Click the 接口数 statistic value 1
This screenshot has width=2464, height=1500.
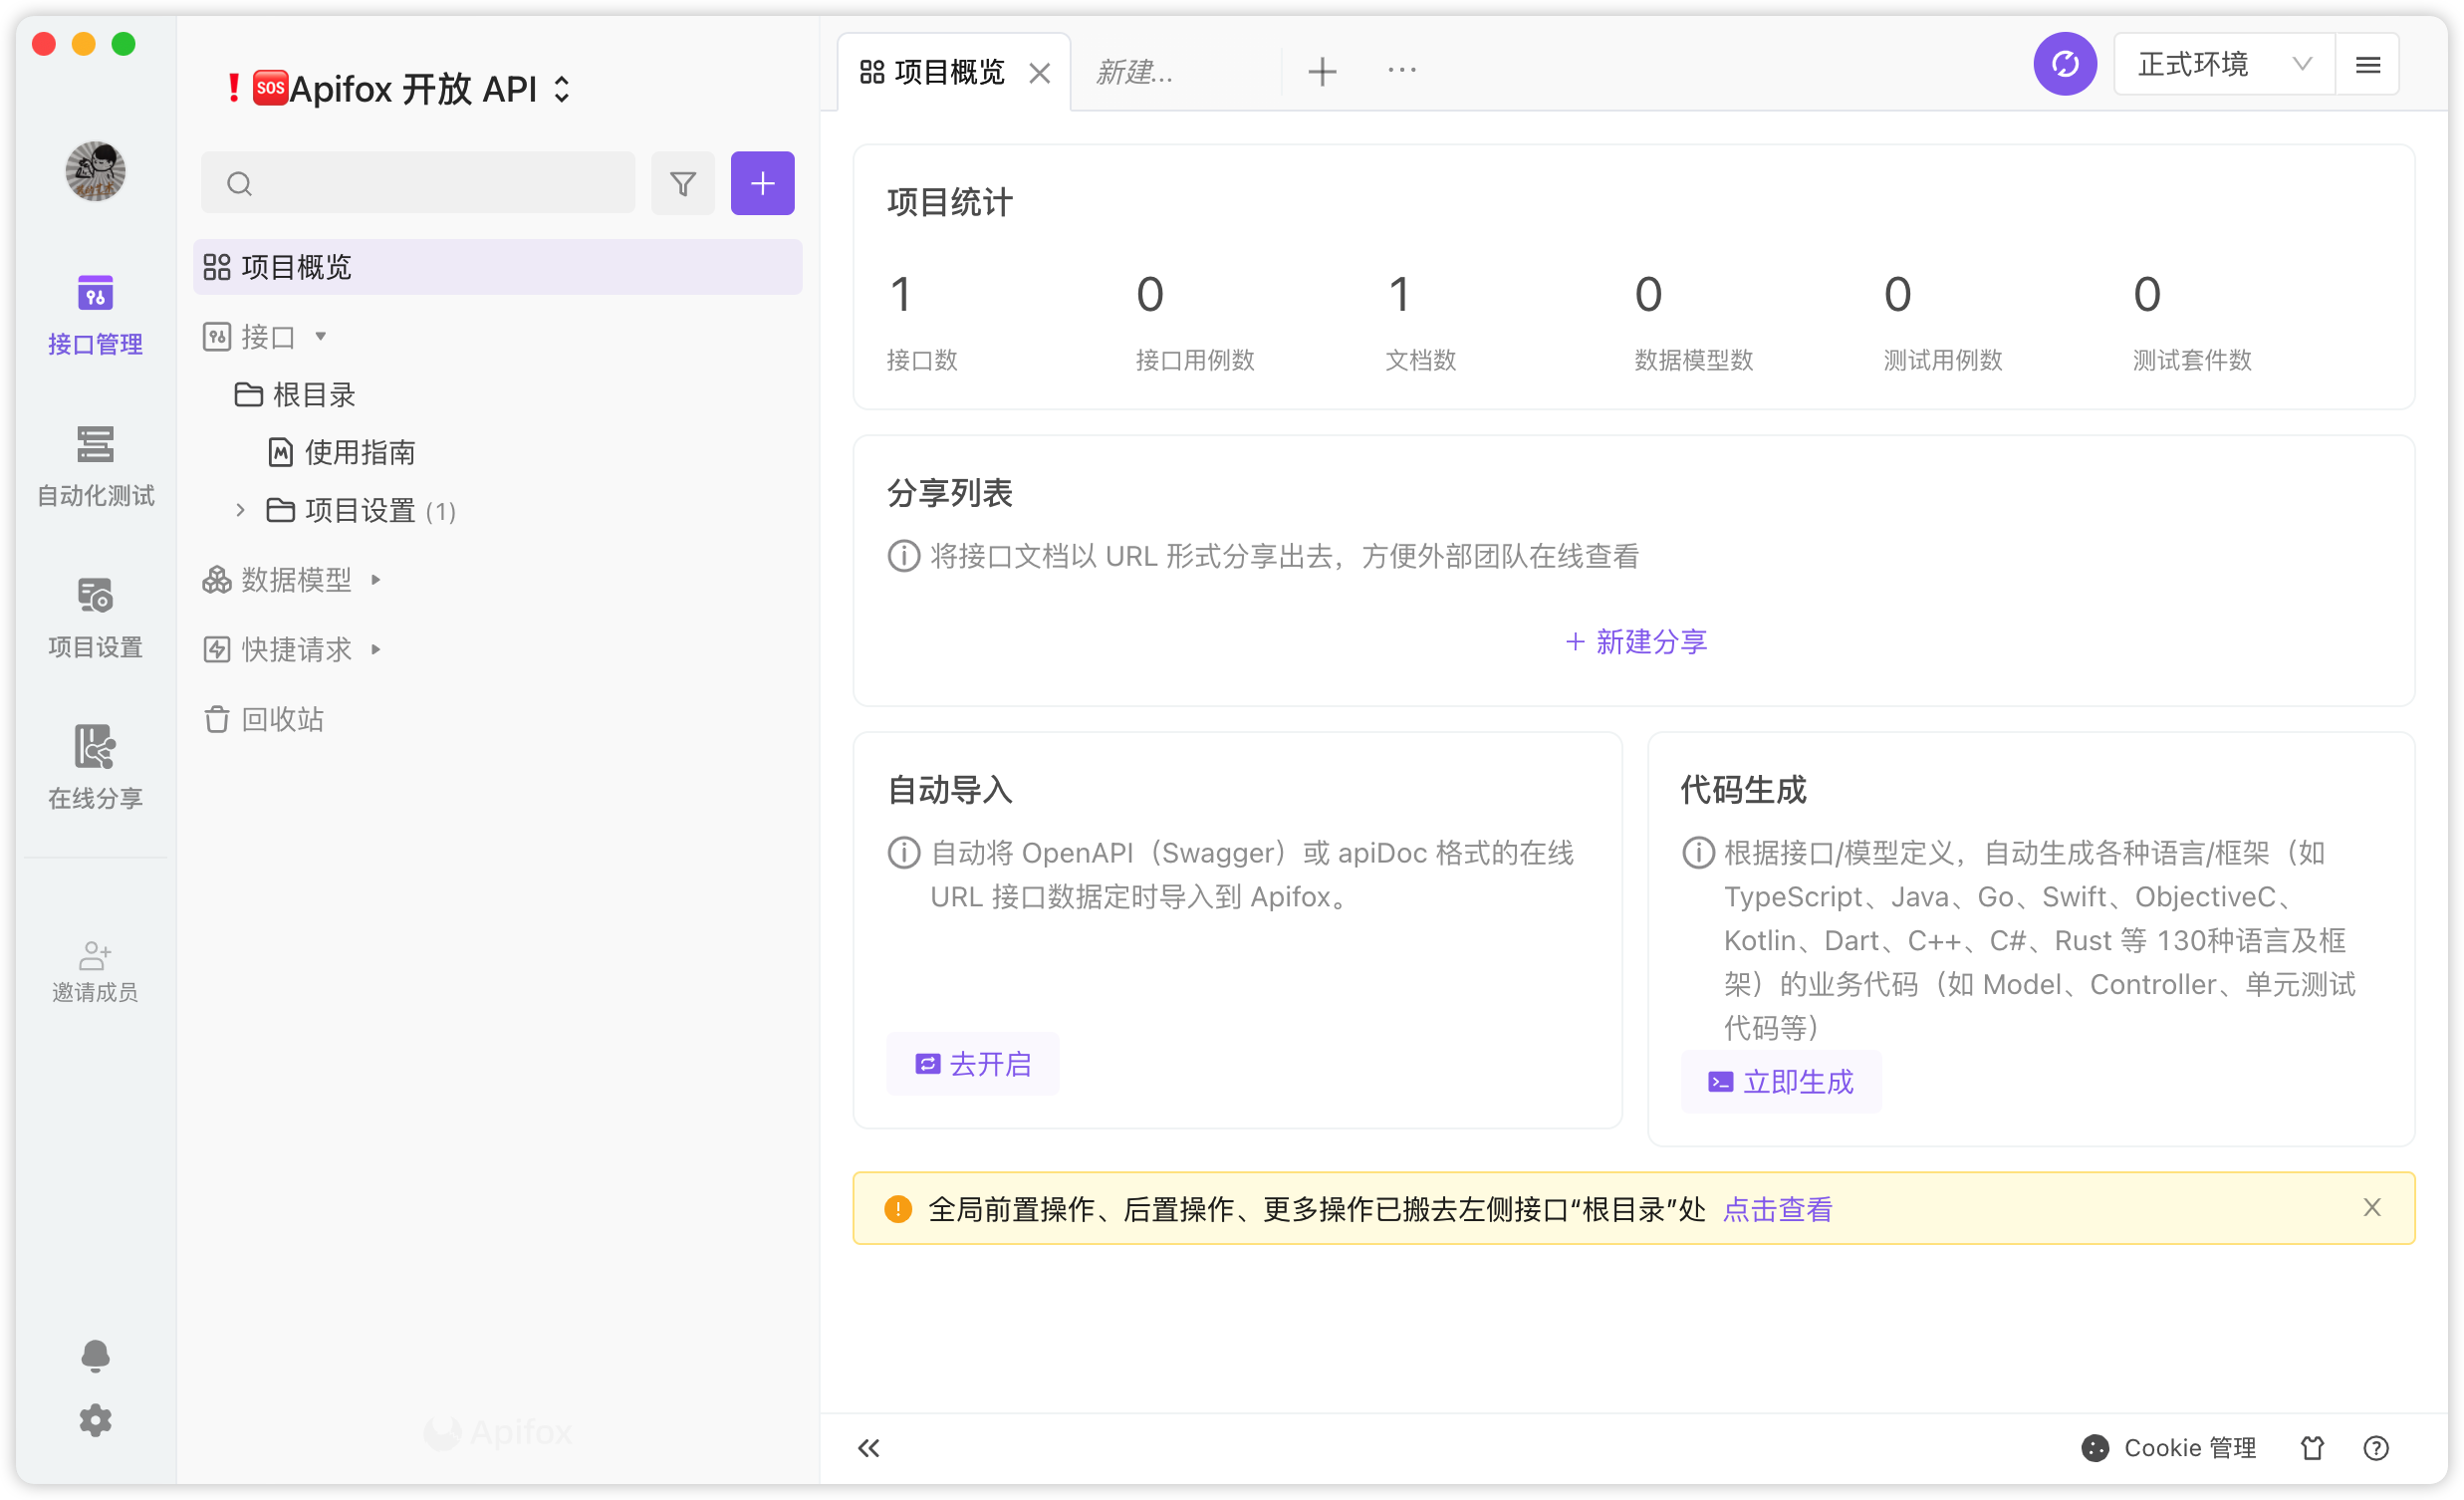click(900, 294)
